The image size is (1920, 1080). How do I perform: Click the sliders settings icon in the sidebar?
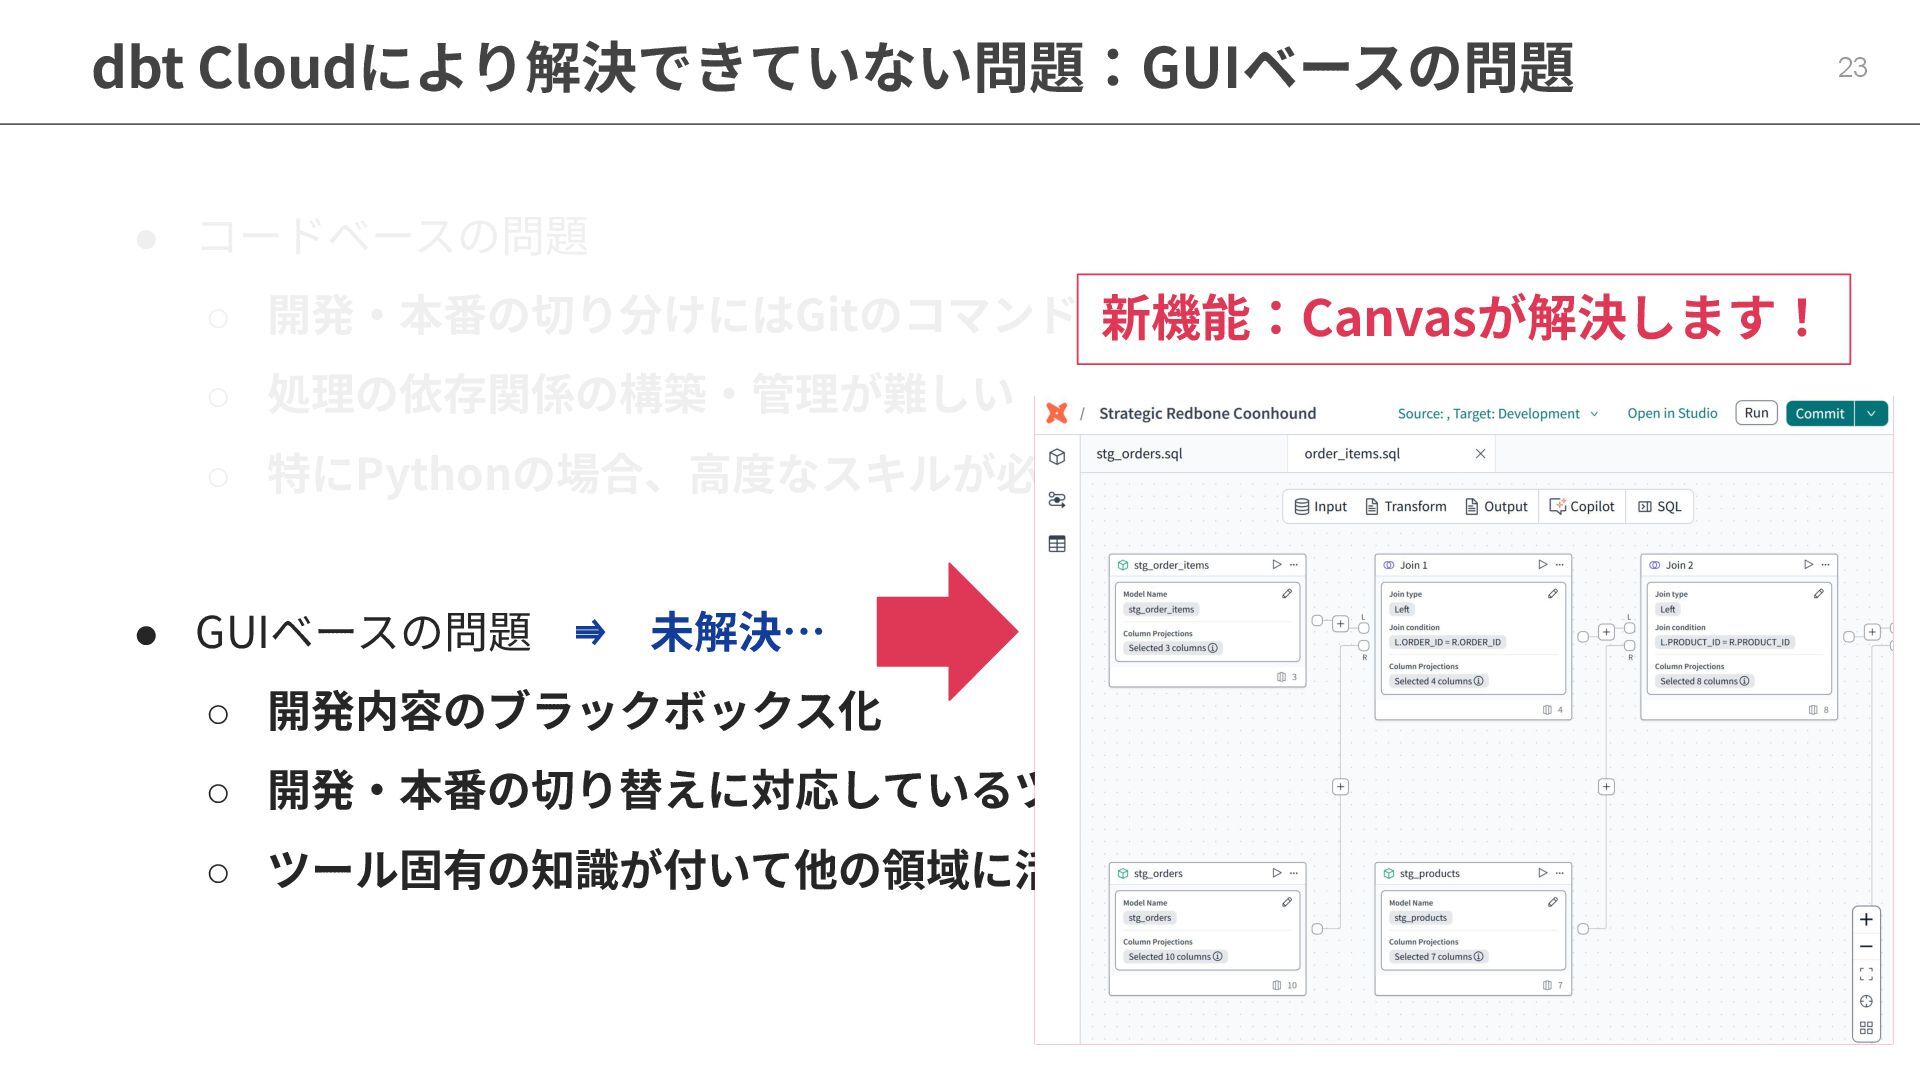tap(1057, 500)
